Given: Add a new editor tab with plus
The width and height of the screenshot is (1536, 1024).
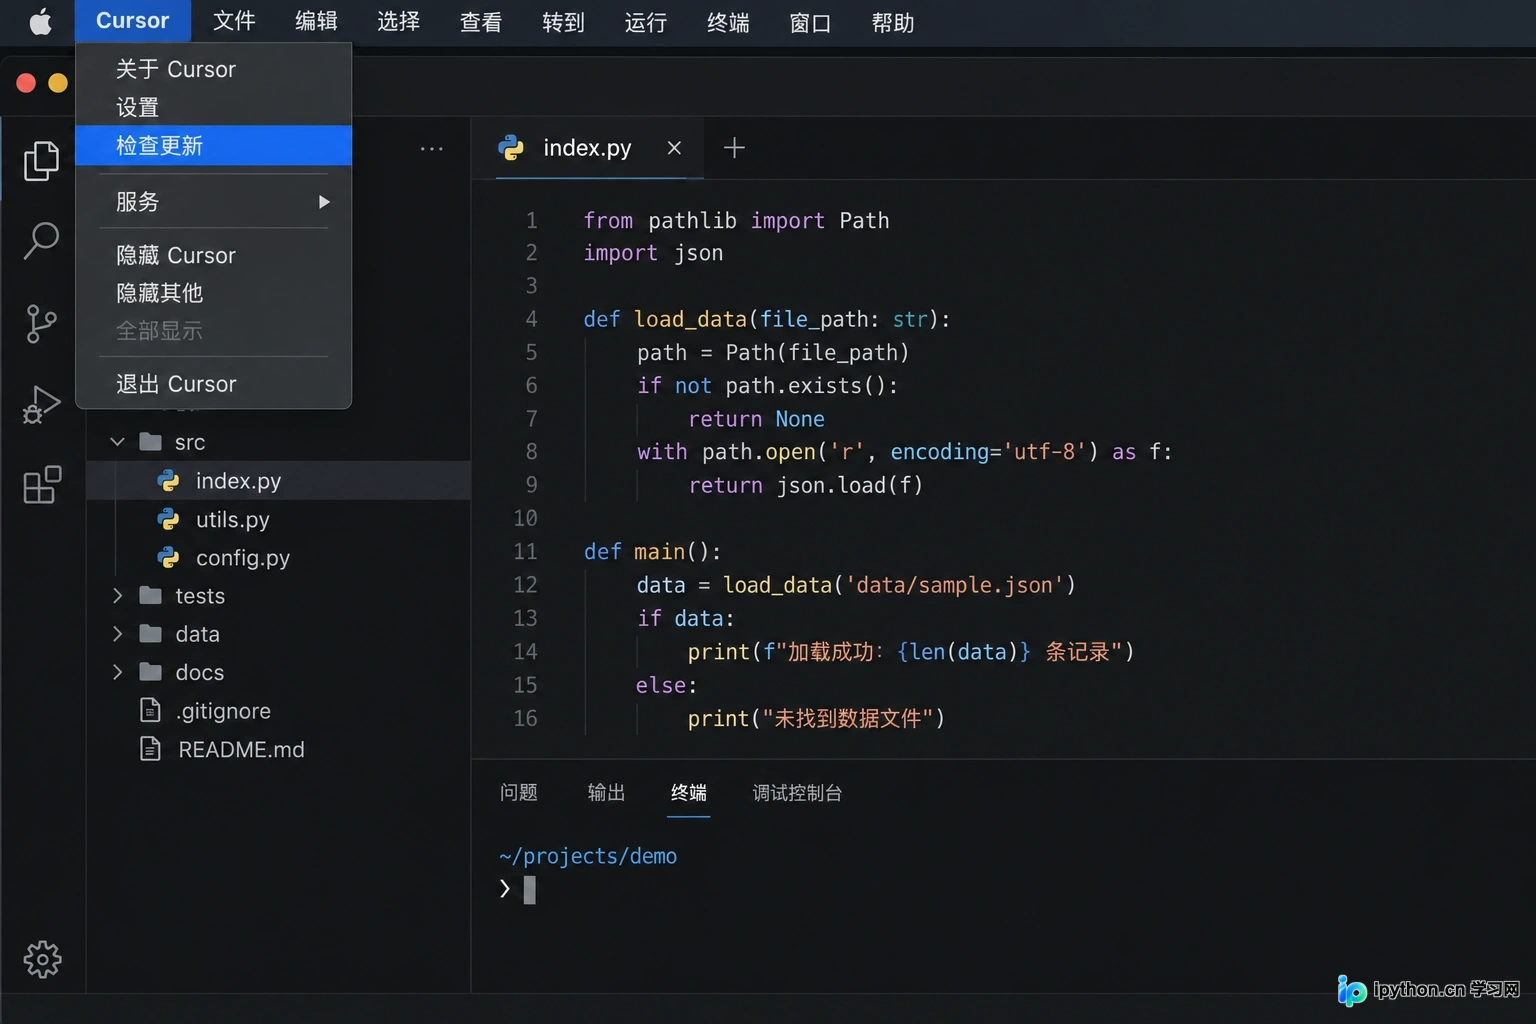Looking at the screenshot, I should click(734, 148).
